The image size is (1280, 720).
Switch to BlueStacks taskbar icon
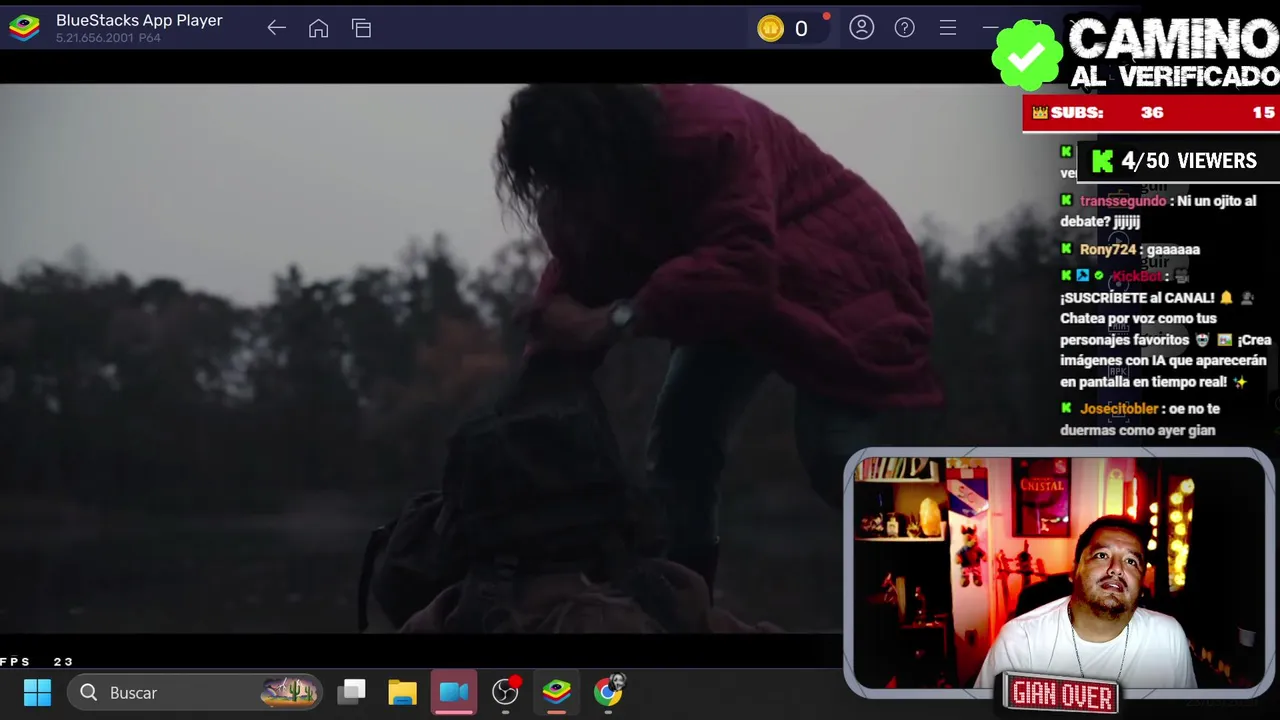557,692
